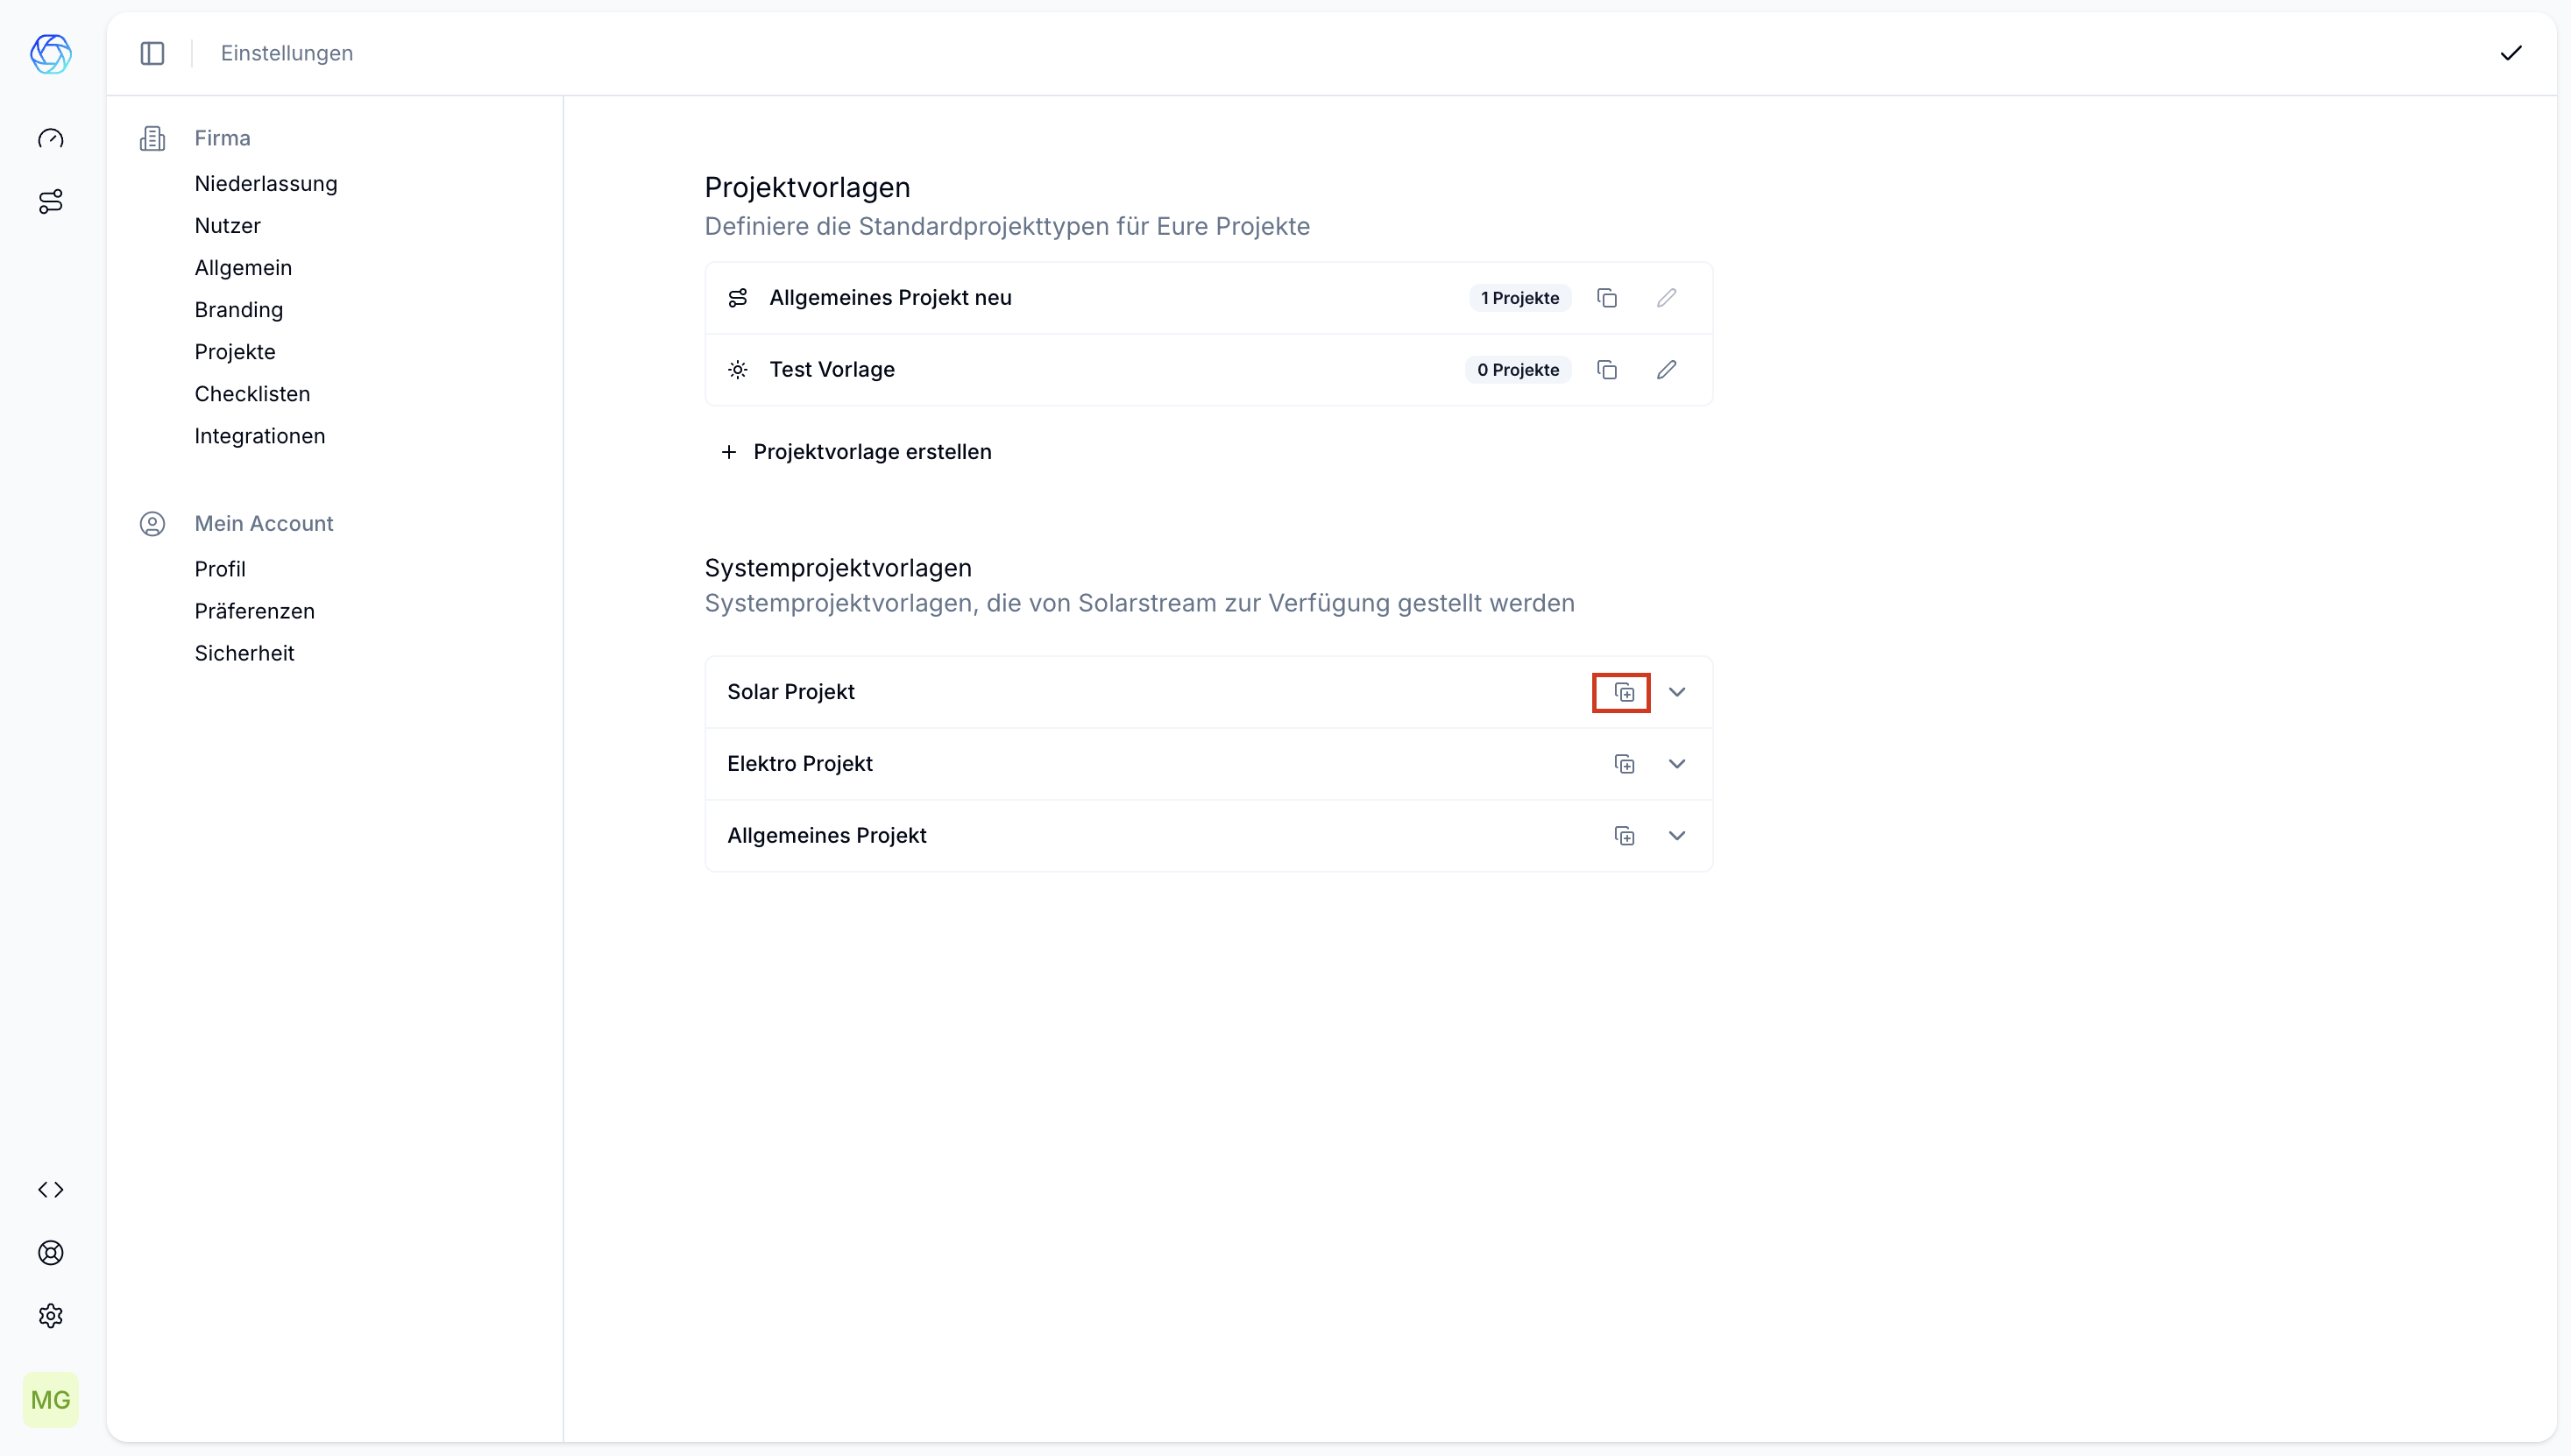The height and width of the screenshot is (1456, 2571).
Task: Duplicate the Allgemeines Projekt neu template
Action: coord(1606,298)
